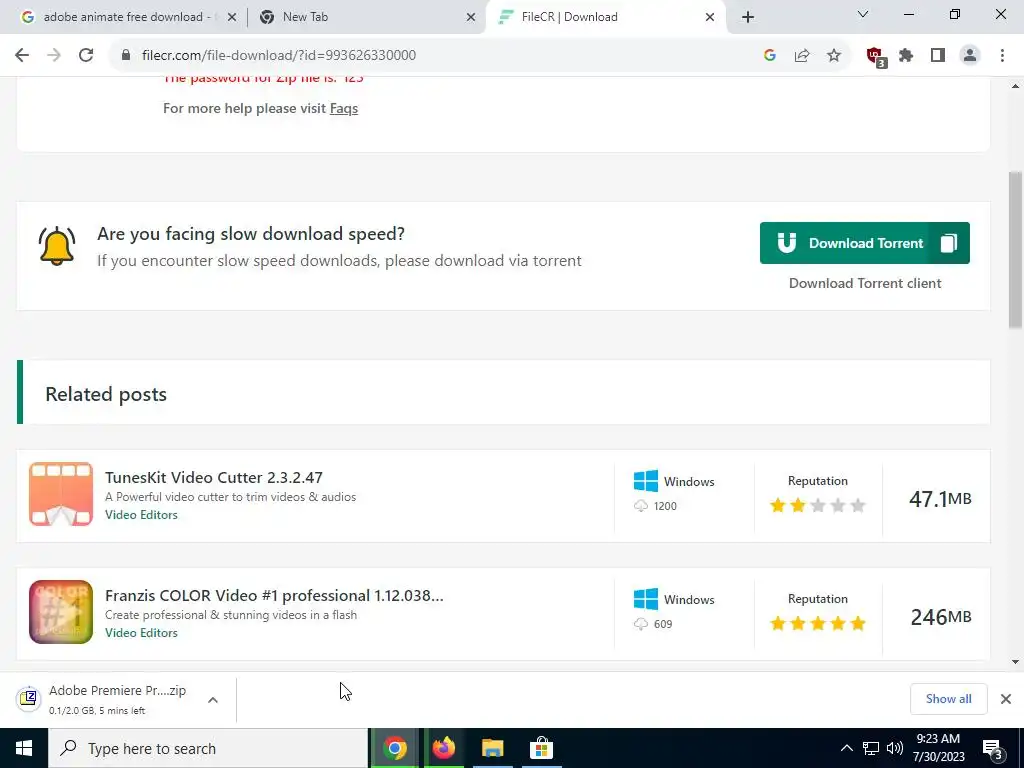Viewport: 1024px width, 768px height.
Task: Open the taskbar clock 9:23 AM
Action: coord(939,748)
